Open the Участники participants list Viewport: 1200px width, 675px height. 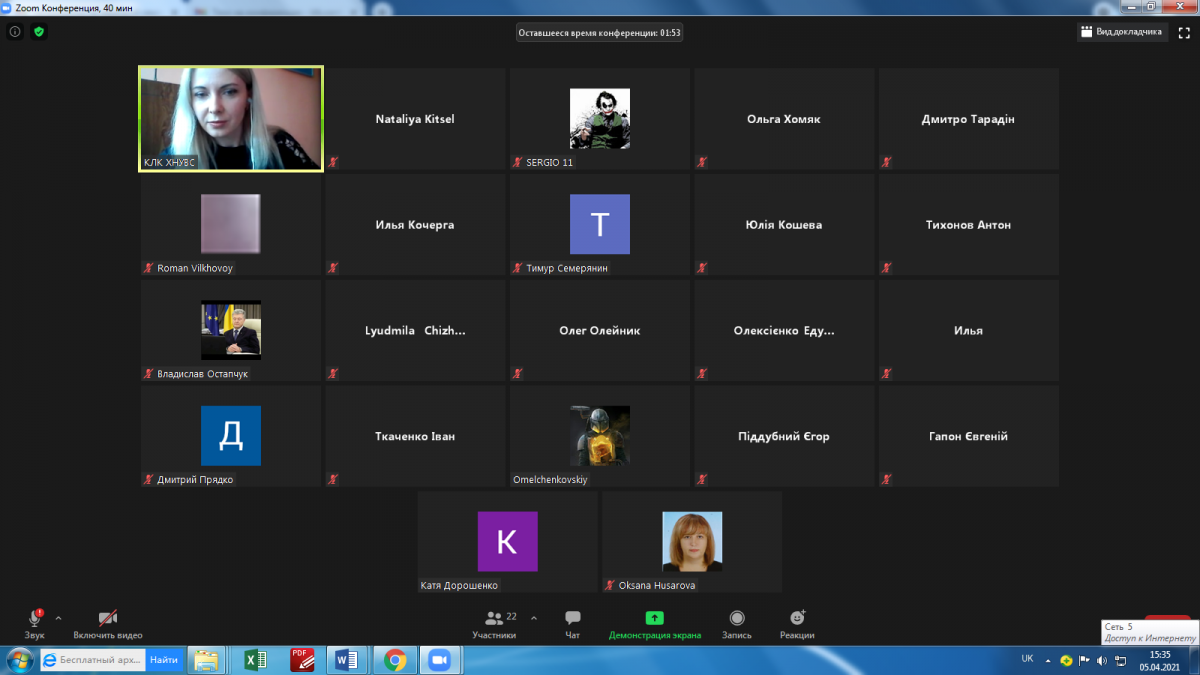[495, 624]
